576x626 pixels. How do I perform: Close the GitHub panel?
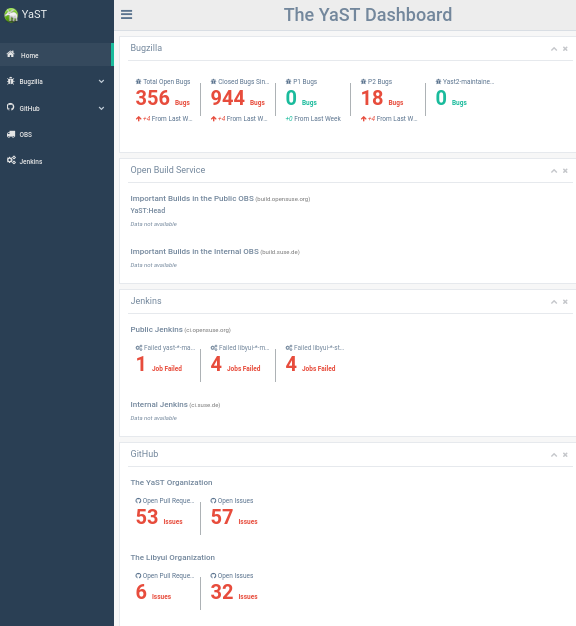[x=565, y=455]
